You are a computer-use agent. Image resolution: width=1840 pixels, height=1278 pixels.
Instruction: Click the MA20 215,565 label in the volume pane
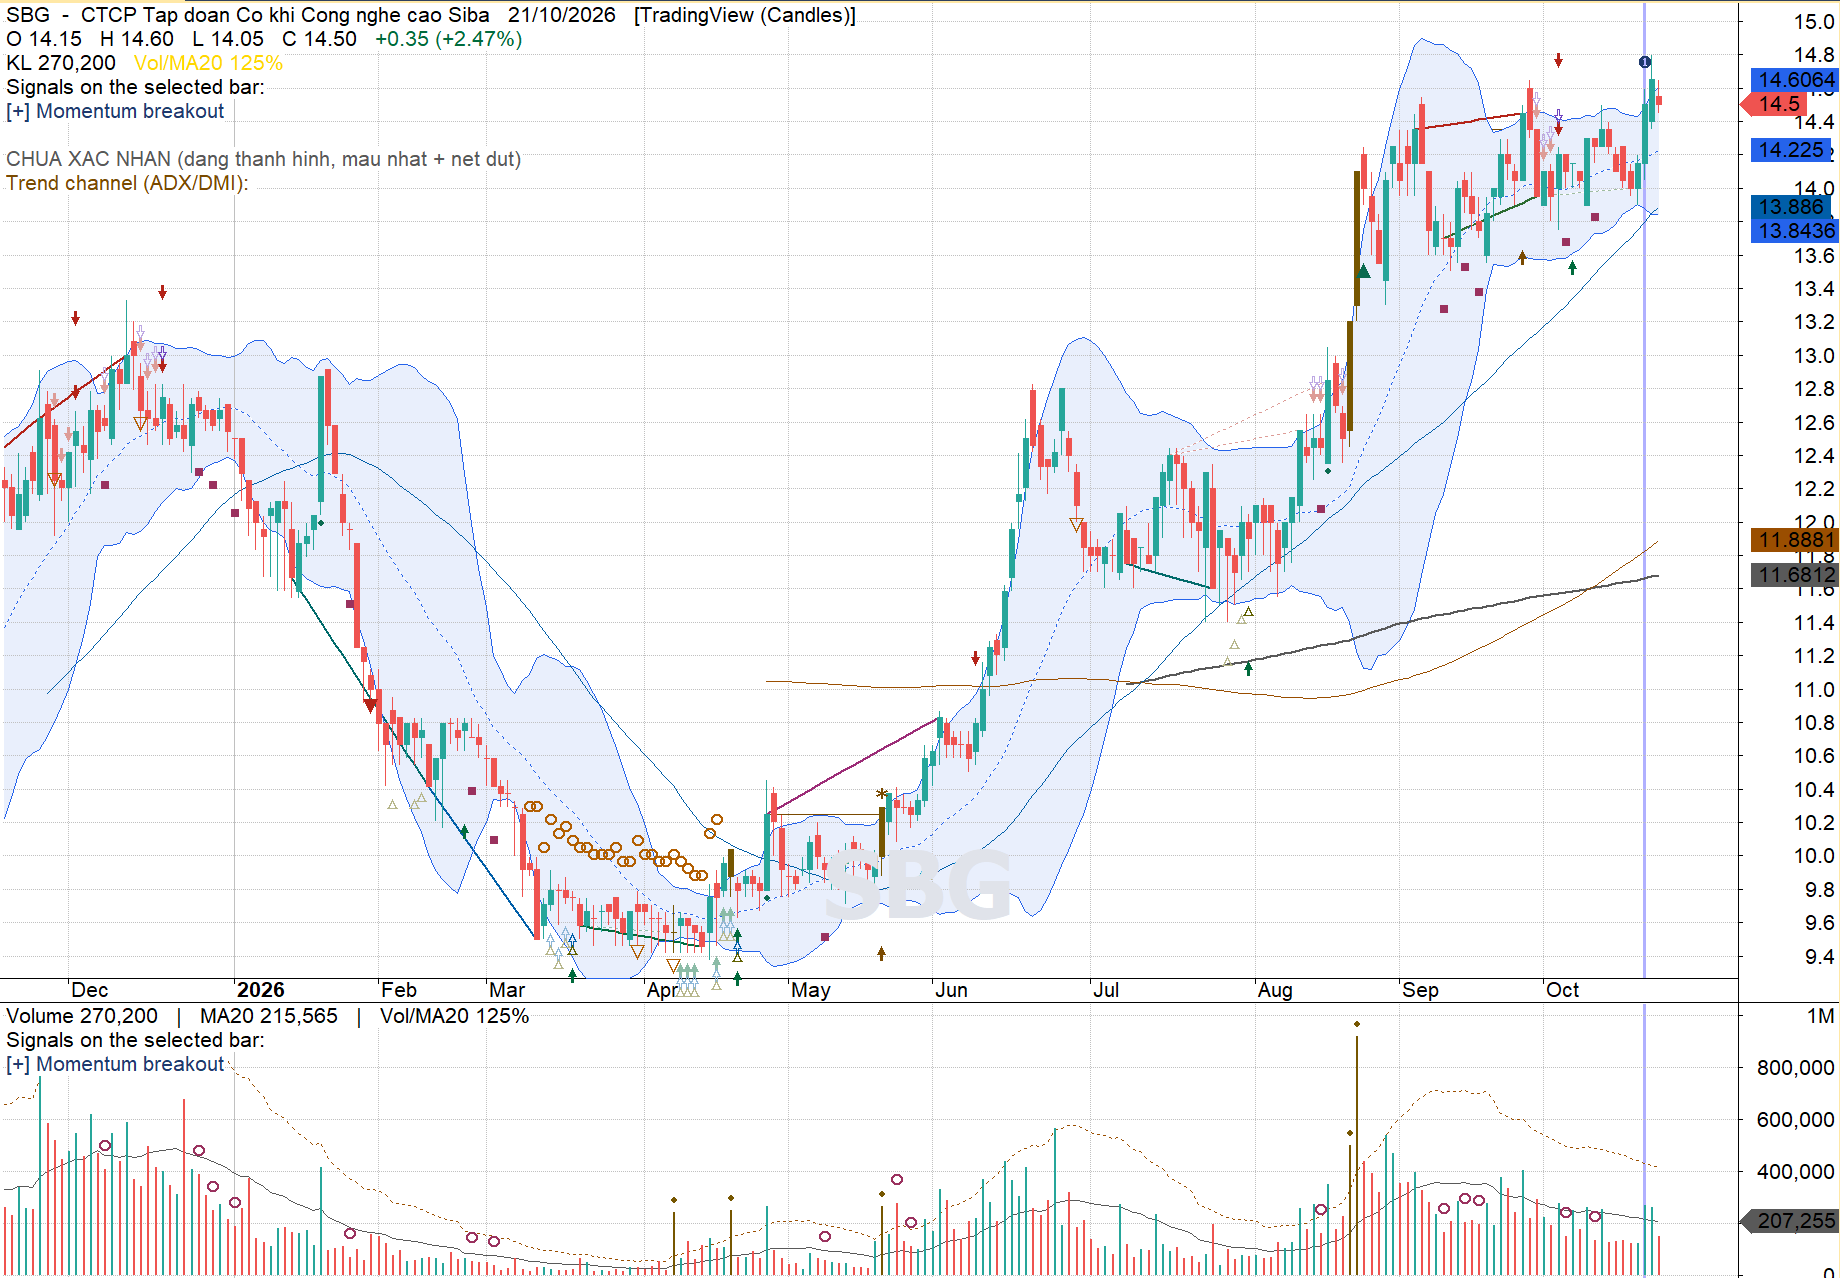[269, 1016]
